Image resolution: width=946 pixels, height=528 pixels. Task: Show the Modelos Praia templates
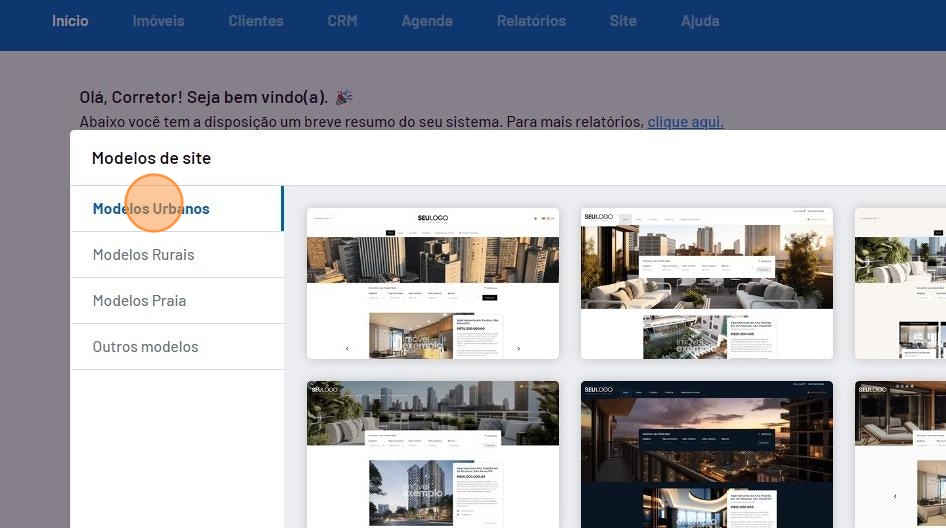tap(139, 301)
